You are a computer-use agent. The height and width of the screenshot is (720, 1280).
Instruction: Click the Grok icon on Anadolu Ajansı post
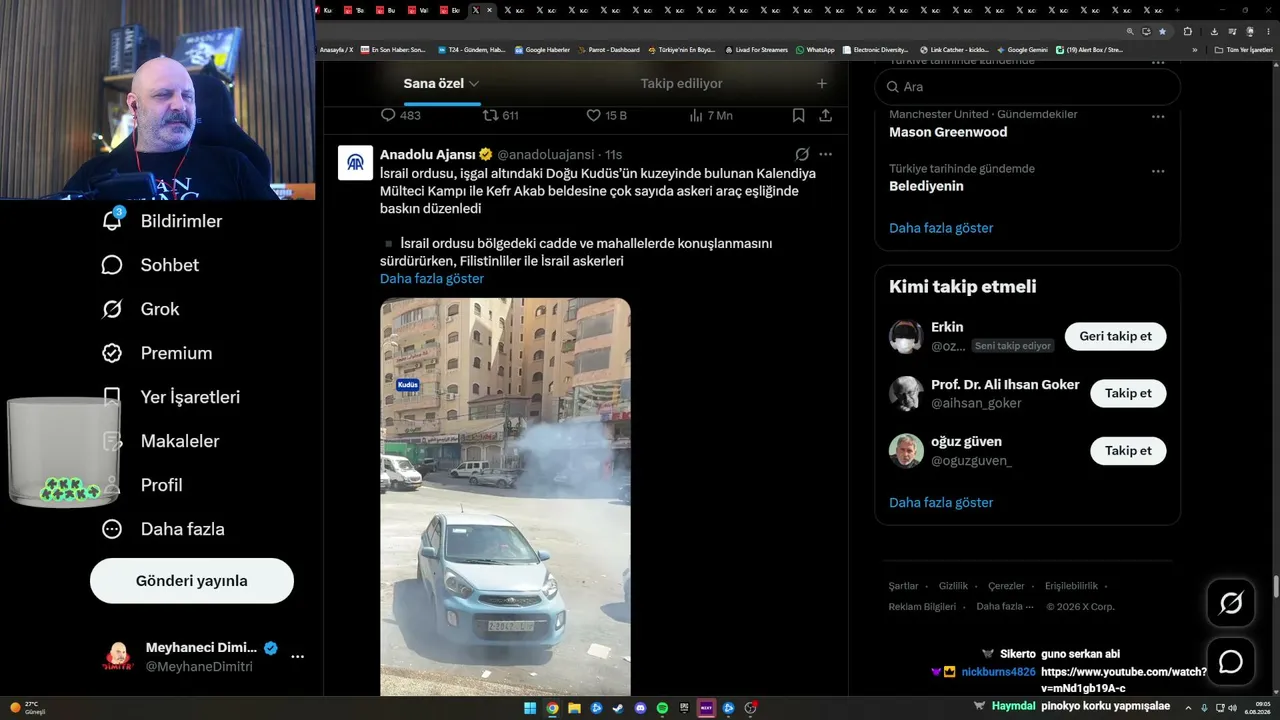pyautogui.click(x=802, y=155)
